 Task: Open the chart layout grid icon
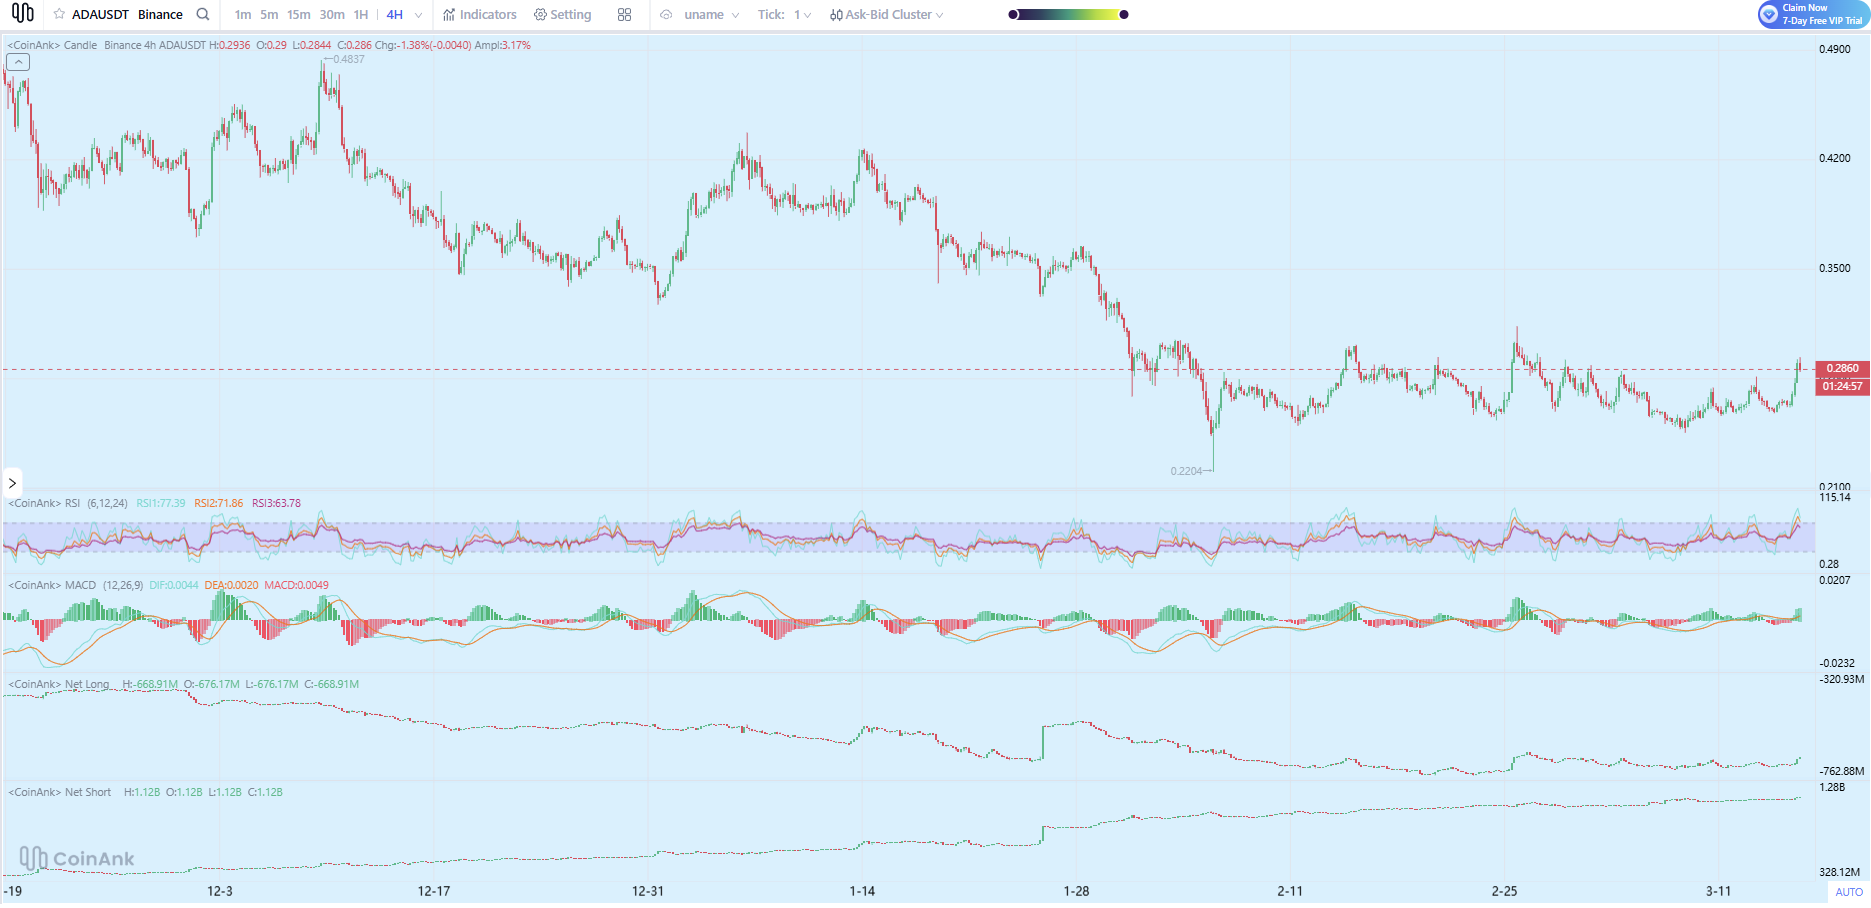624,15
